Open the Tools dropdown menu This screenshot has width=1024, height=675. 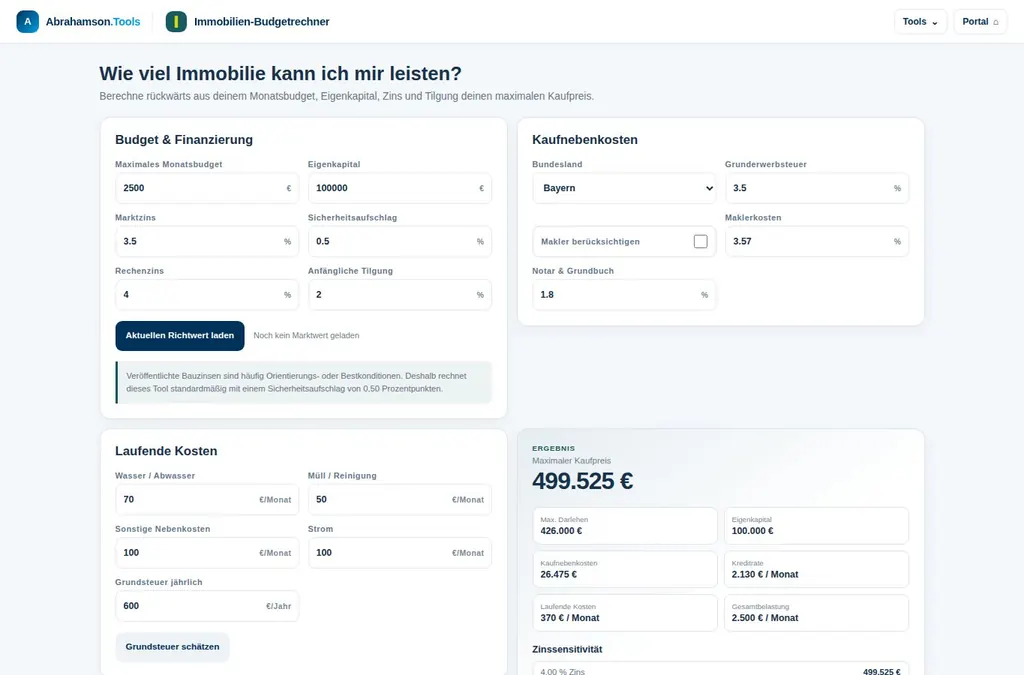pyautogui.click(x=920, y=22)
